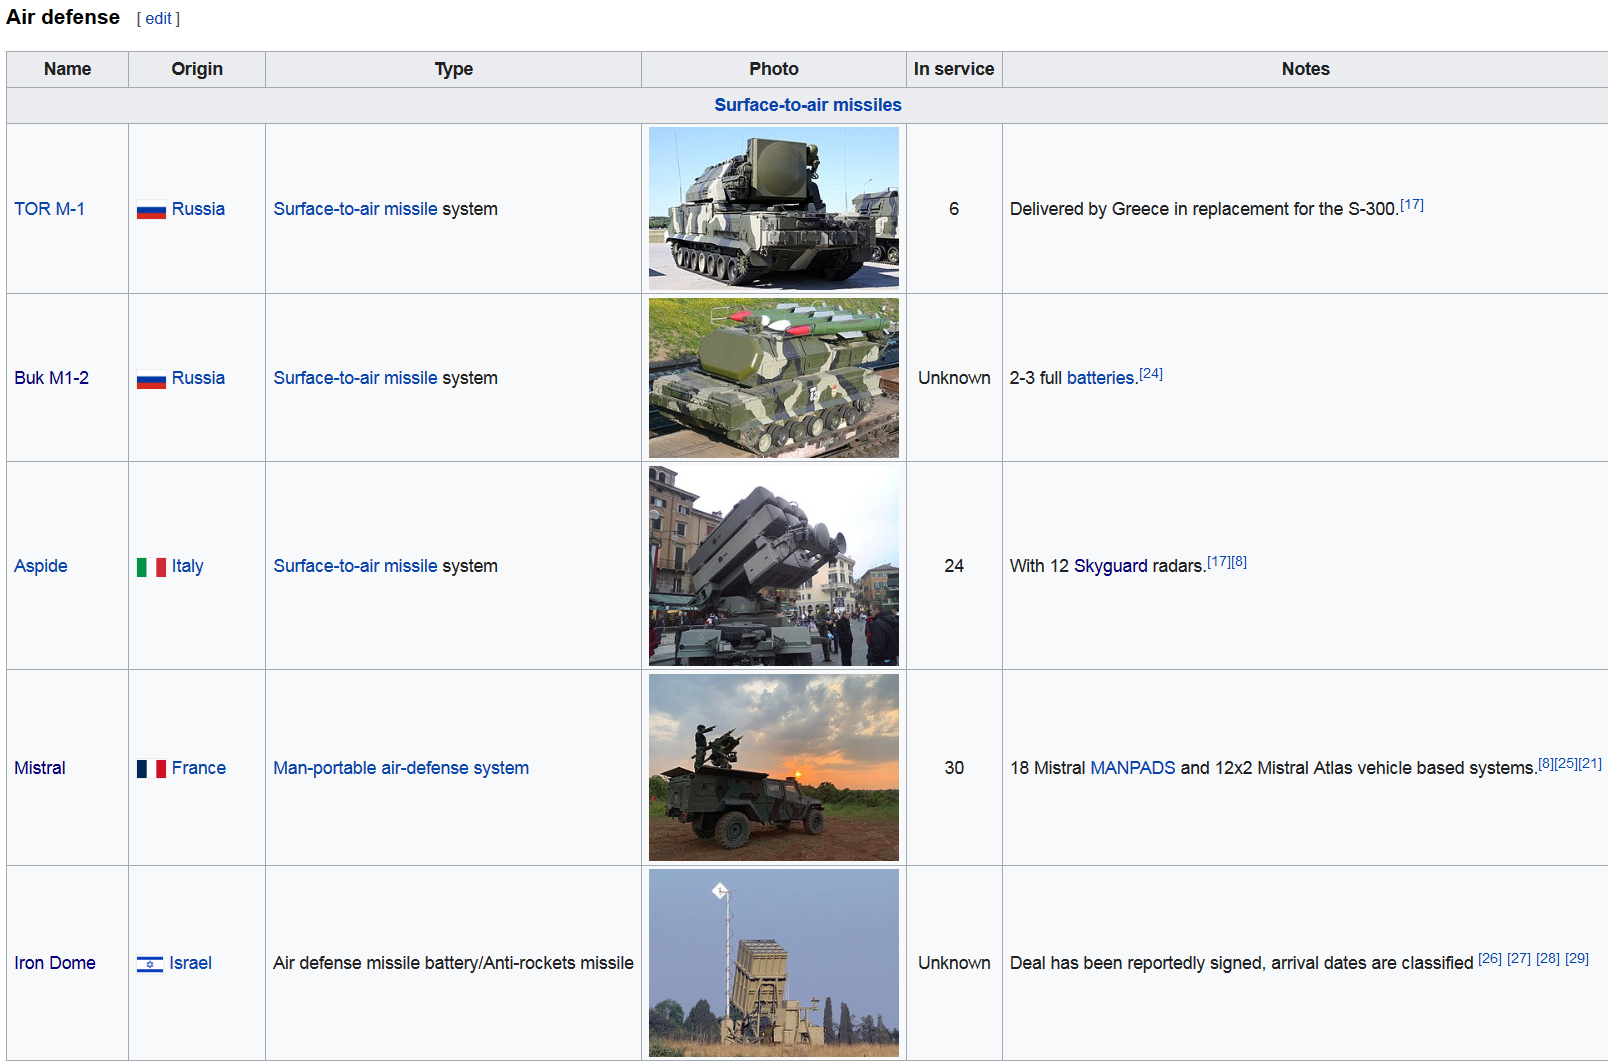Open the Man-portable air-defense system link
Viewport: 1608px width, 1061px height.
pos(401,768)
